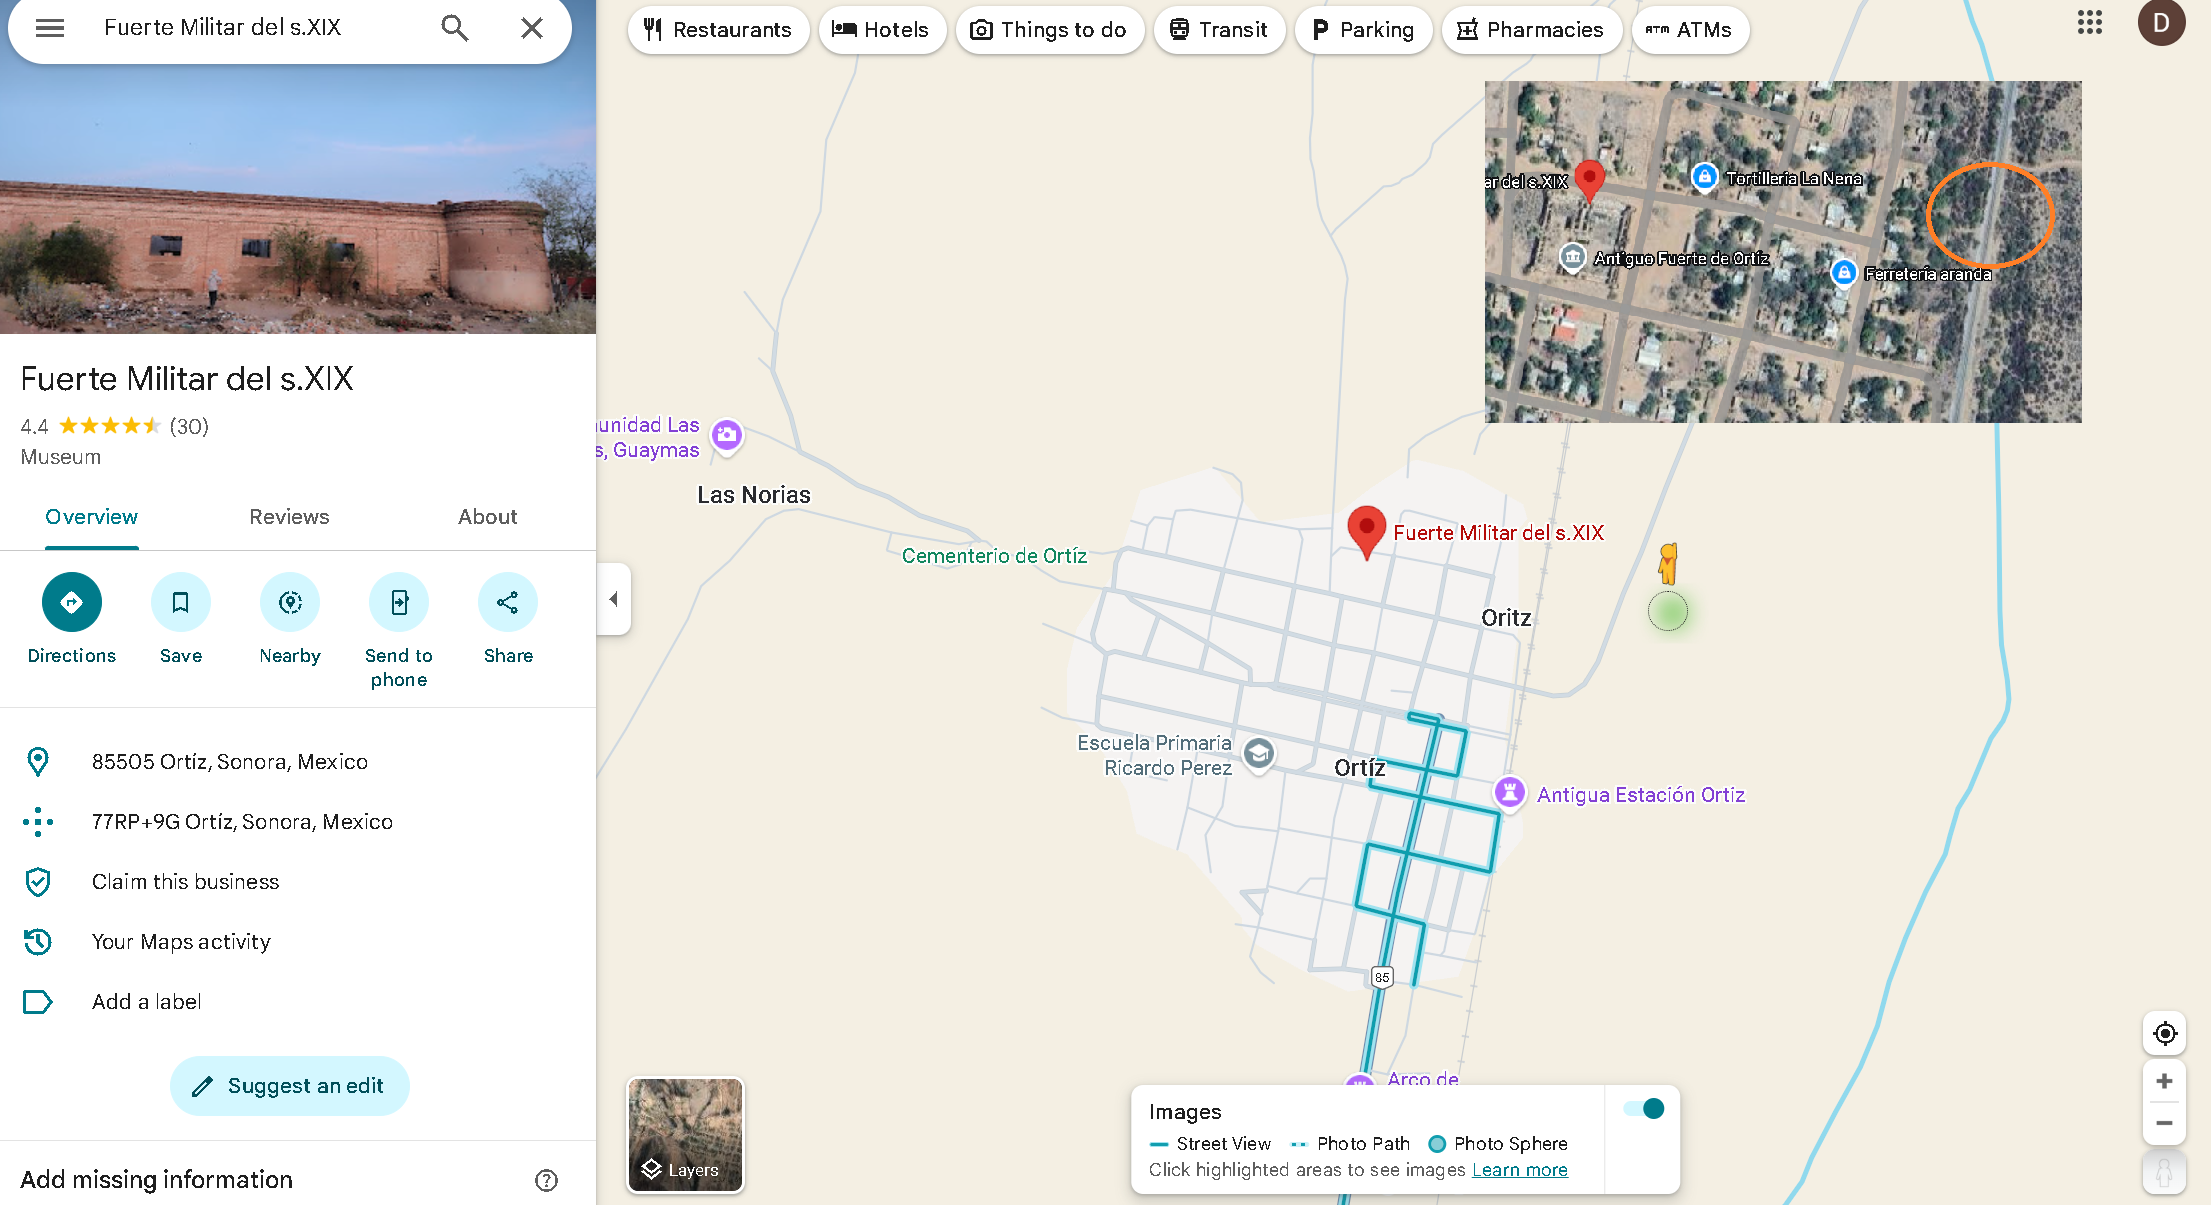Save this place with bookmark icon
The image size is (2211, 1205).
click(x=180, y=602)
